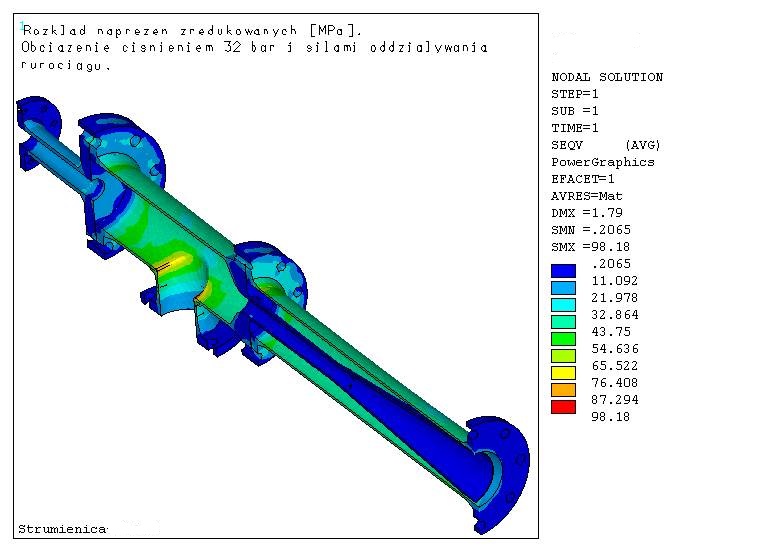This screenshot has width=764, height=552.
Task: Select the cyan legend color swatch
Action: pyautogui.click(x=564, y=304)
